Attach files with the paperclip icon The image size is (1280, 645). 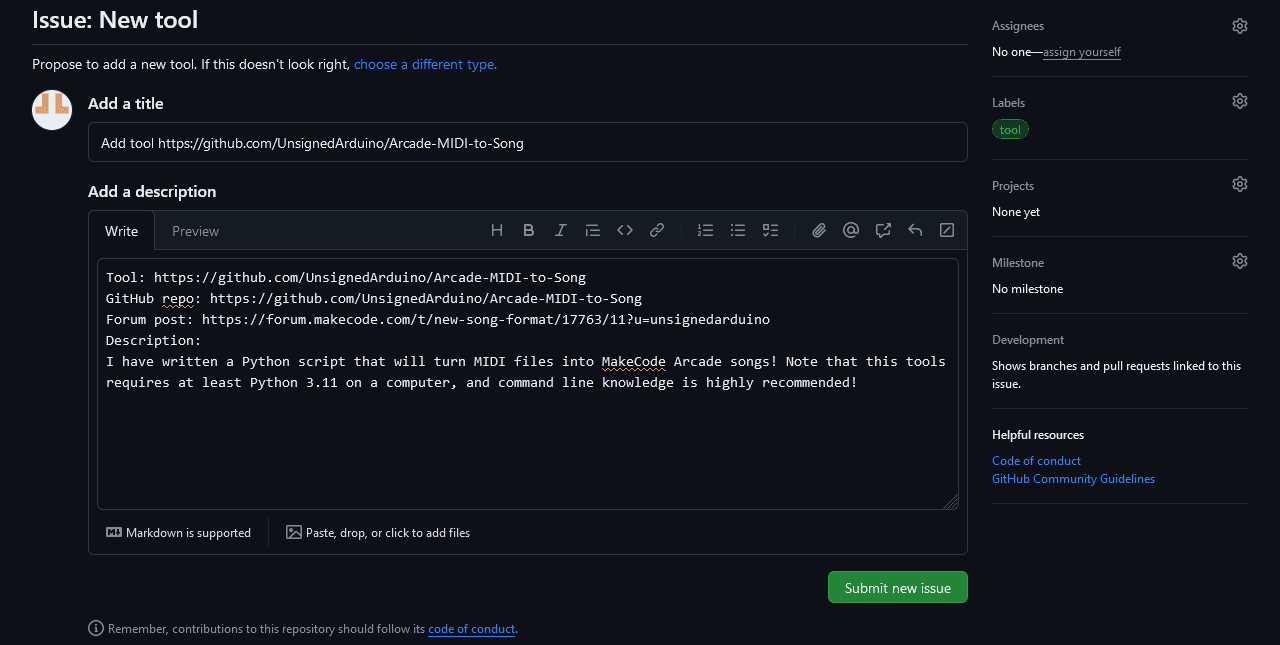click(x=819, y=230)
